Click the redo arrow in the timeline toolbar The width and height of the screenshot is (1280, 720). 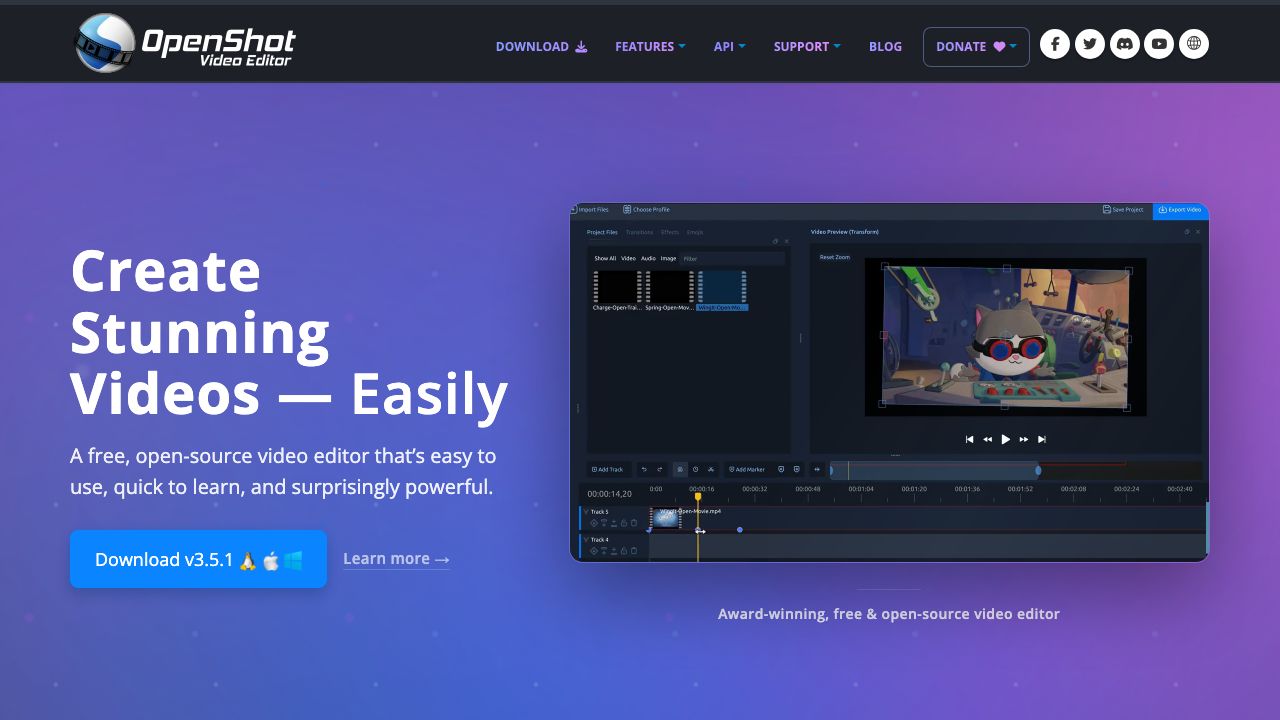(660, 469)
